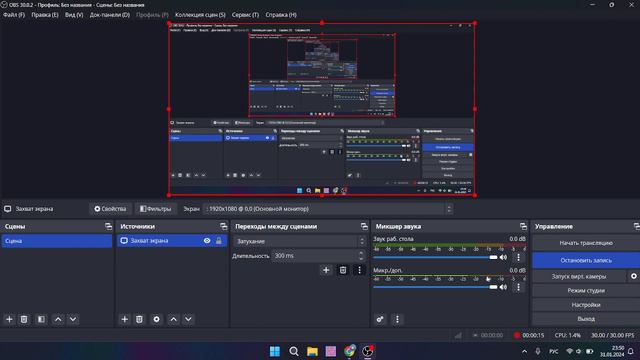Show hidden tray icons chevron
This screenshot has width=640, height=360.
524,351
